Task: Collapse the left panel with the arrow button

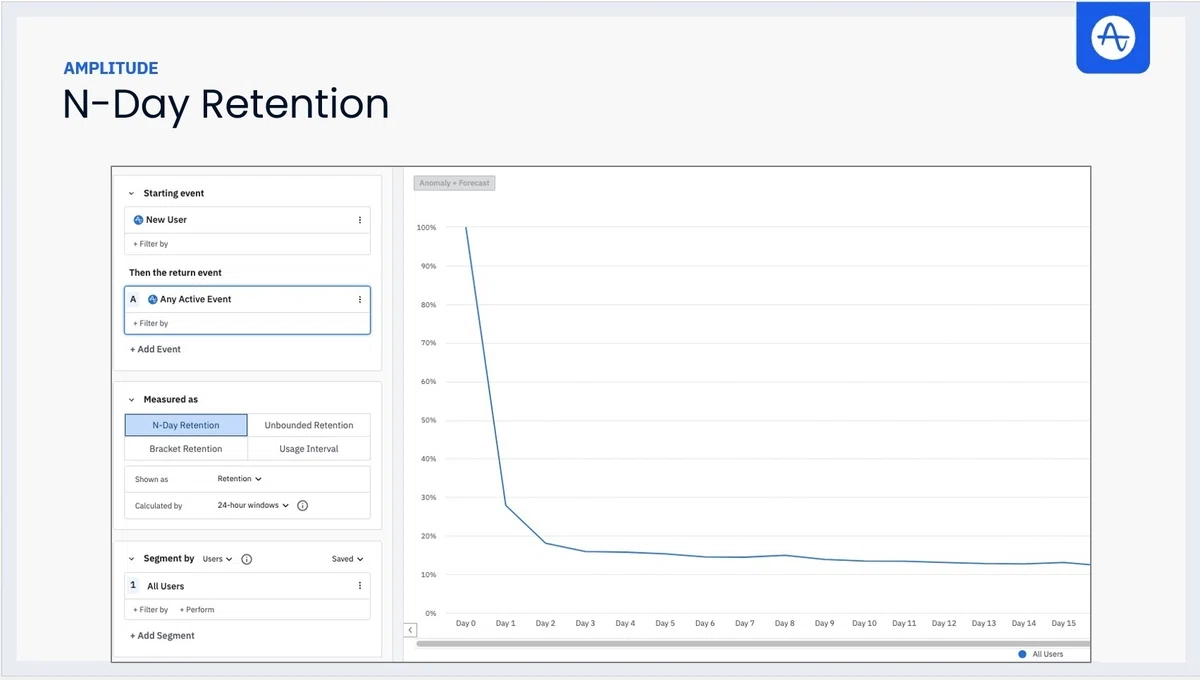Action: 410,630
